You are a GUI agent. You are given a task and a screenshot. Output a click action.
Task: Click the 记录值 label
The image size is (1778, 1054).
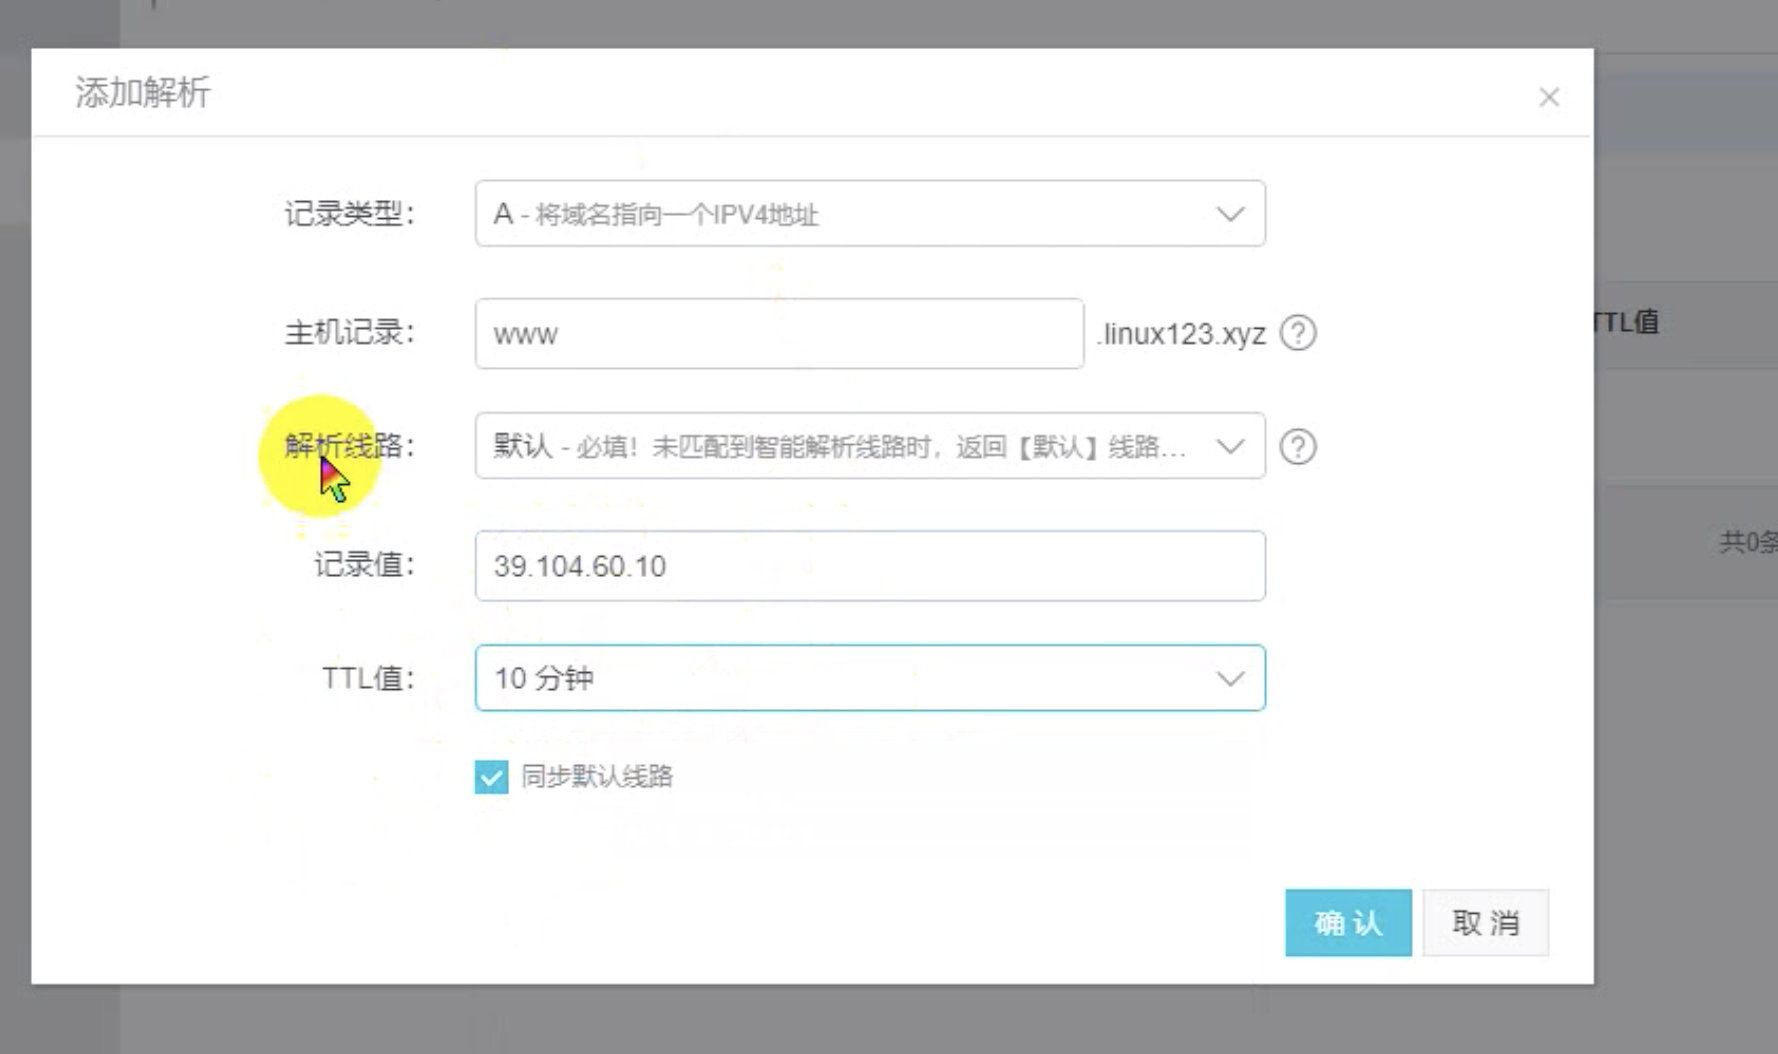coord(365,566)
